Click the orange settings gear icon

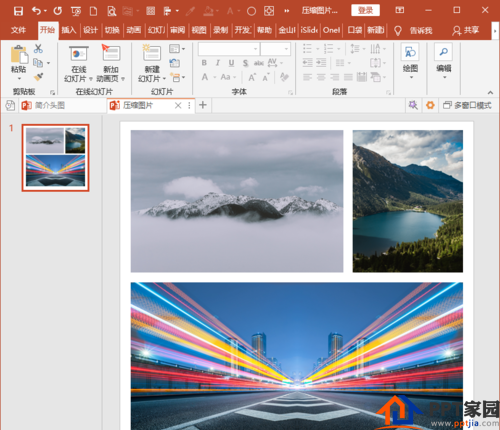click(430, 105)
